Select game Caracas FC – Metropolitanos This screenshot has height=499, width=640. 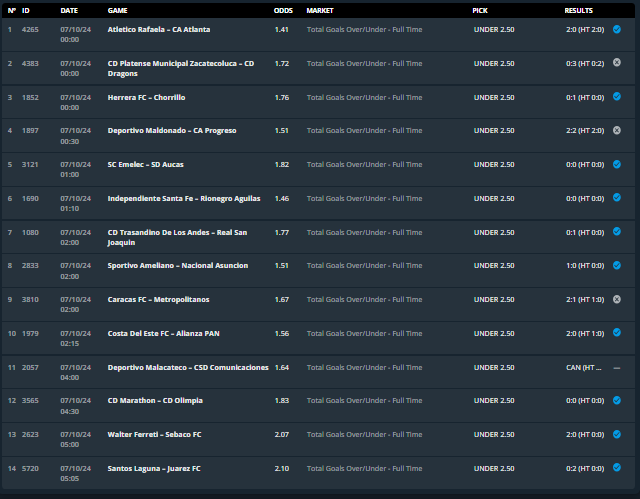158,299
